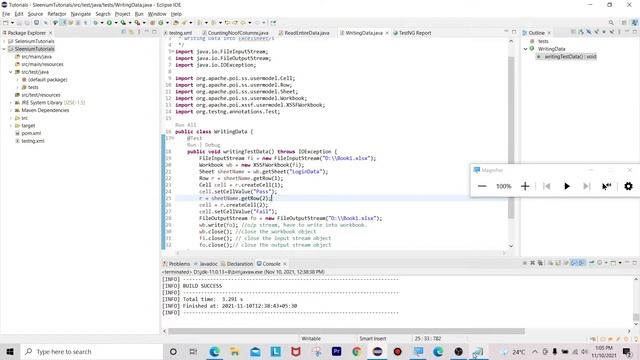
Task: Open Premiere Pro from the taskbar
Action: coord(336,351)
